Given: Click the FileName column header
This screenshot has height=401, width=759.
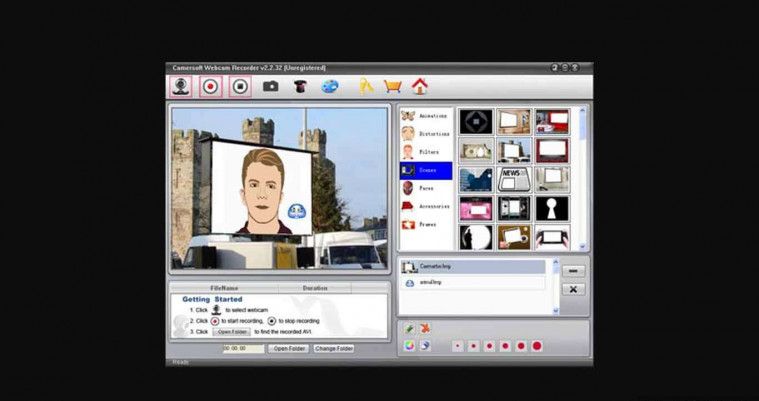Looking at the screenshot, I should (x=225, y=288).
